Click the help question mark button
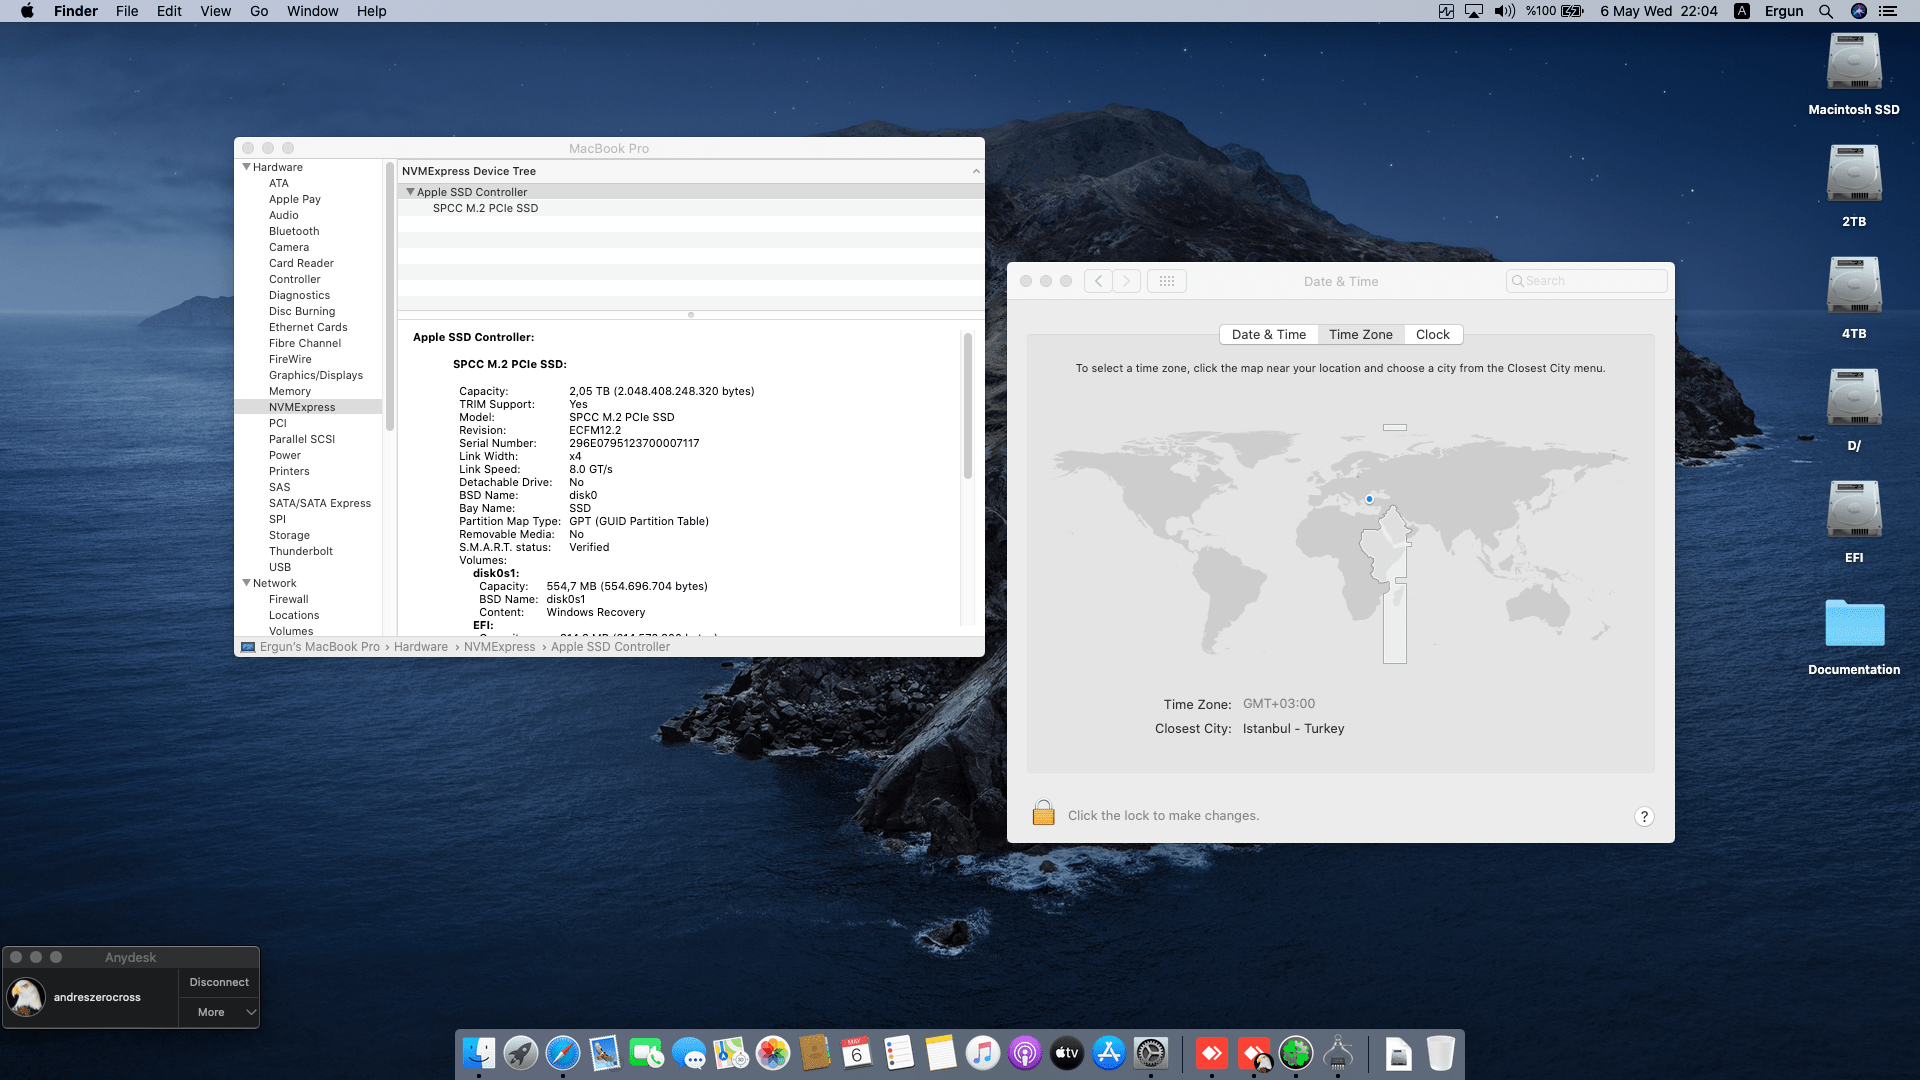Viewport: 1920px width, 1080px height. (1643, 816)
